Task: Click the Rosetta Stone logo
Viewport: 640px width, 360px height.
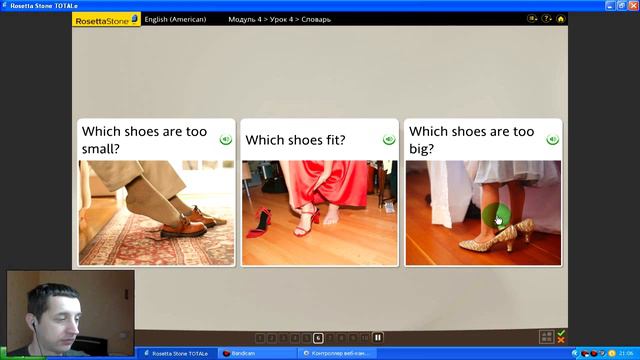Action: (107, 20)
